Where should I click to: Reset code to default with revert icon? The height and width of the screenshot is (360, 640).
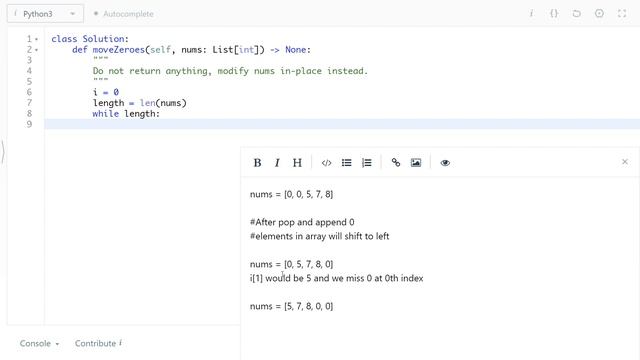[576, 13]
